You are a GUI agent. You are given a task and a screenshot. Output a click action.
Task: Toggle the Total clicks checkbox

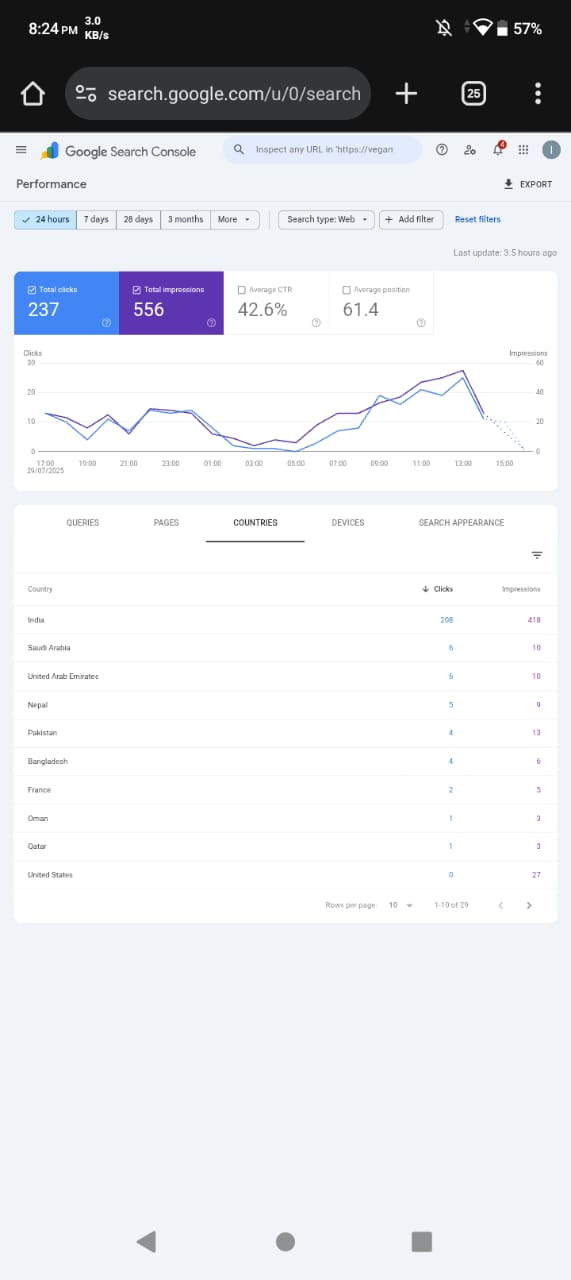click(32, 290)
